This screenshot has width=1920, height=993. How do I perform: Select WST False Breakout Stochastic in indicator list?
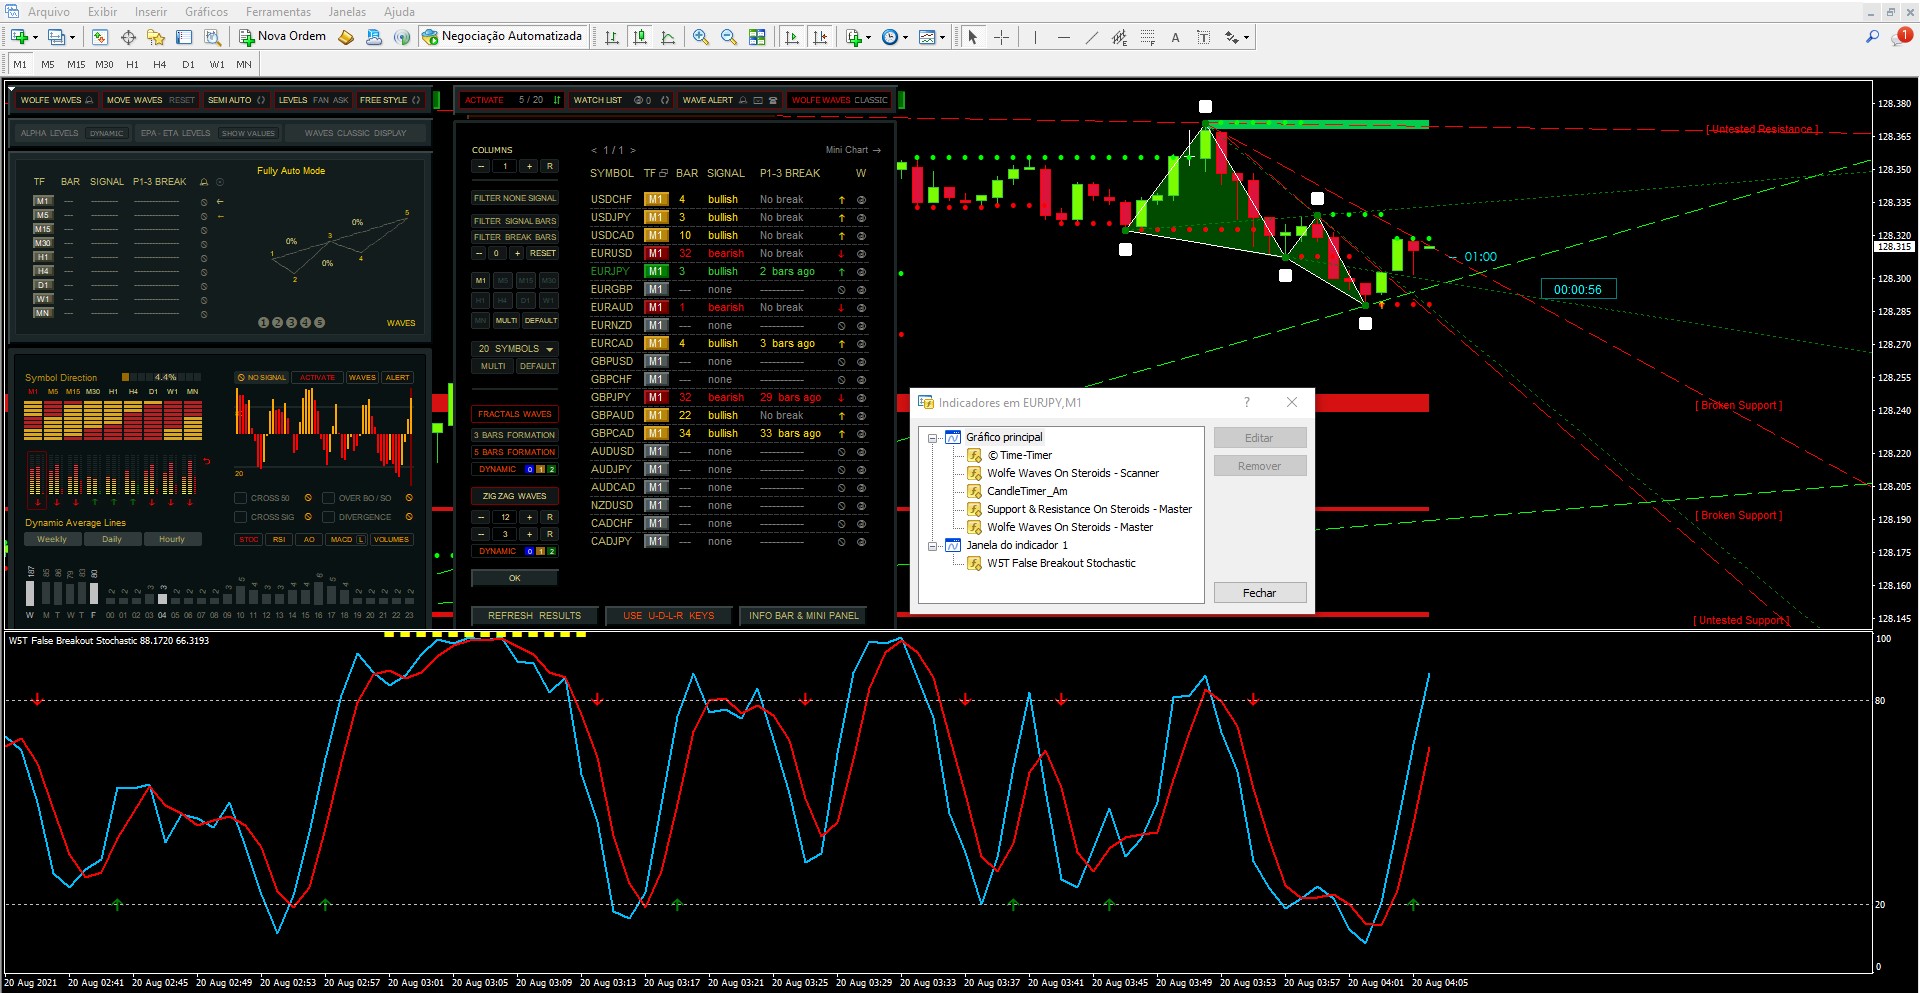pos(1061,564)
